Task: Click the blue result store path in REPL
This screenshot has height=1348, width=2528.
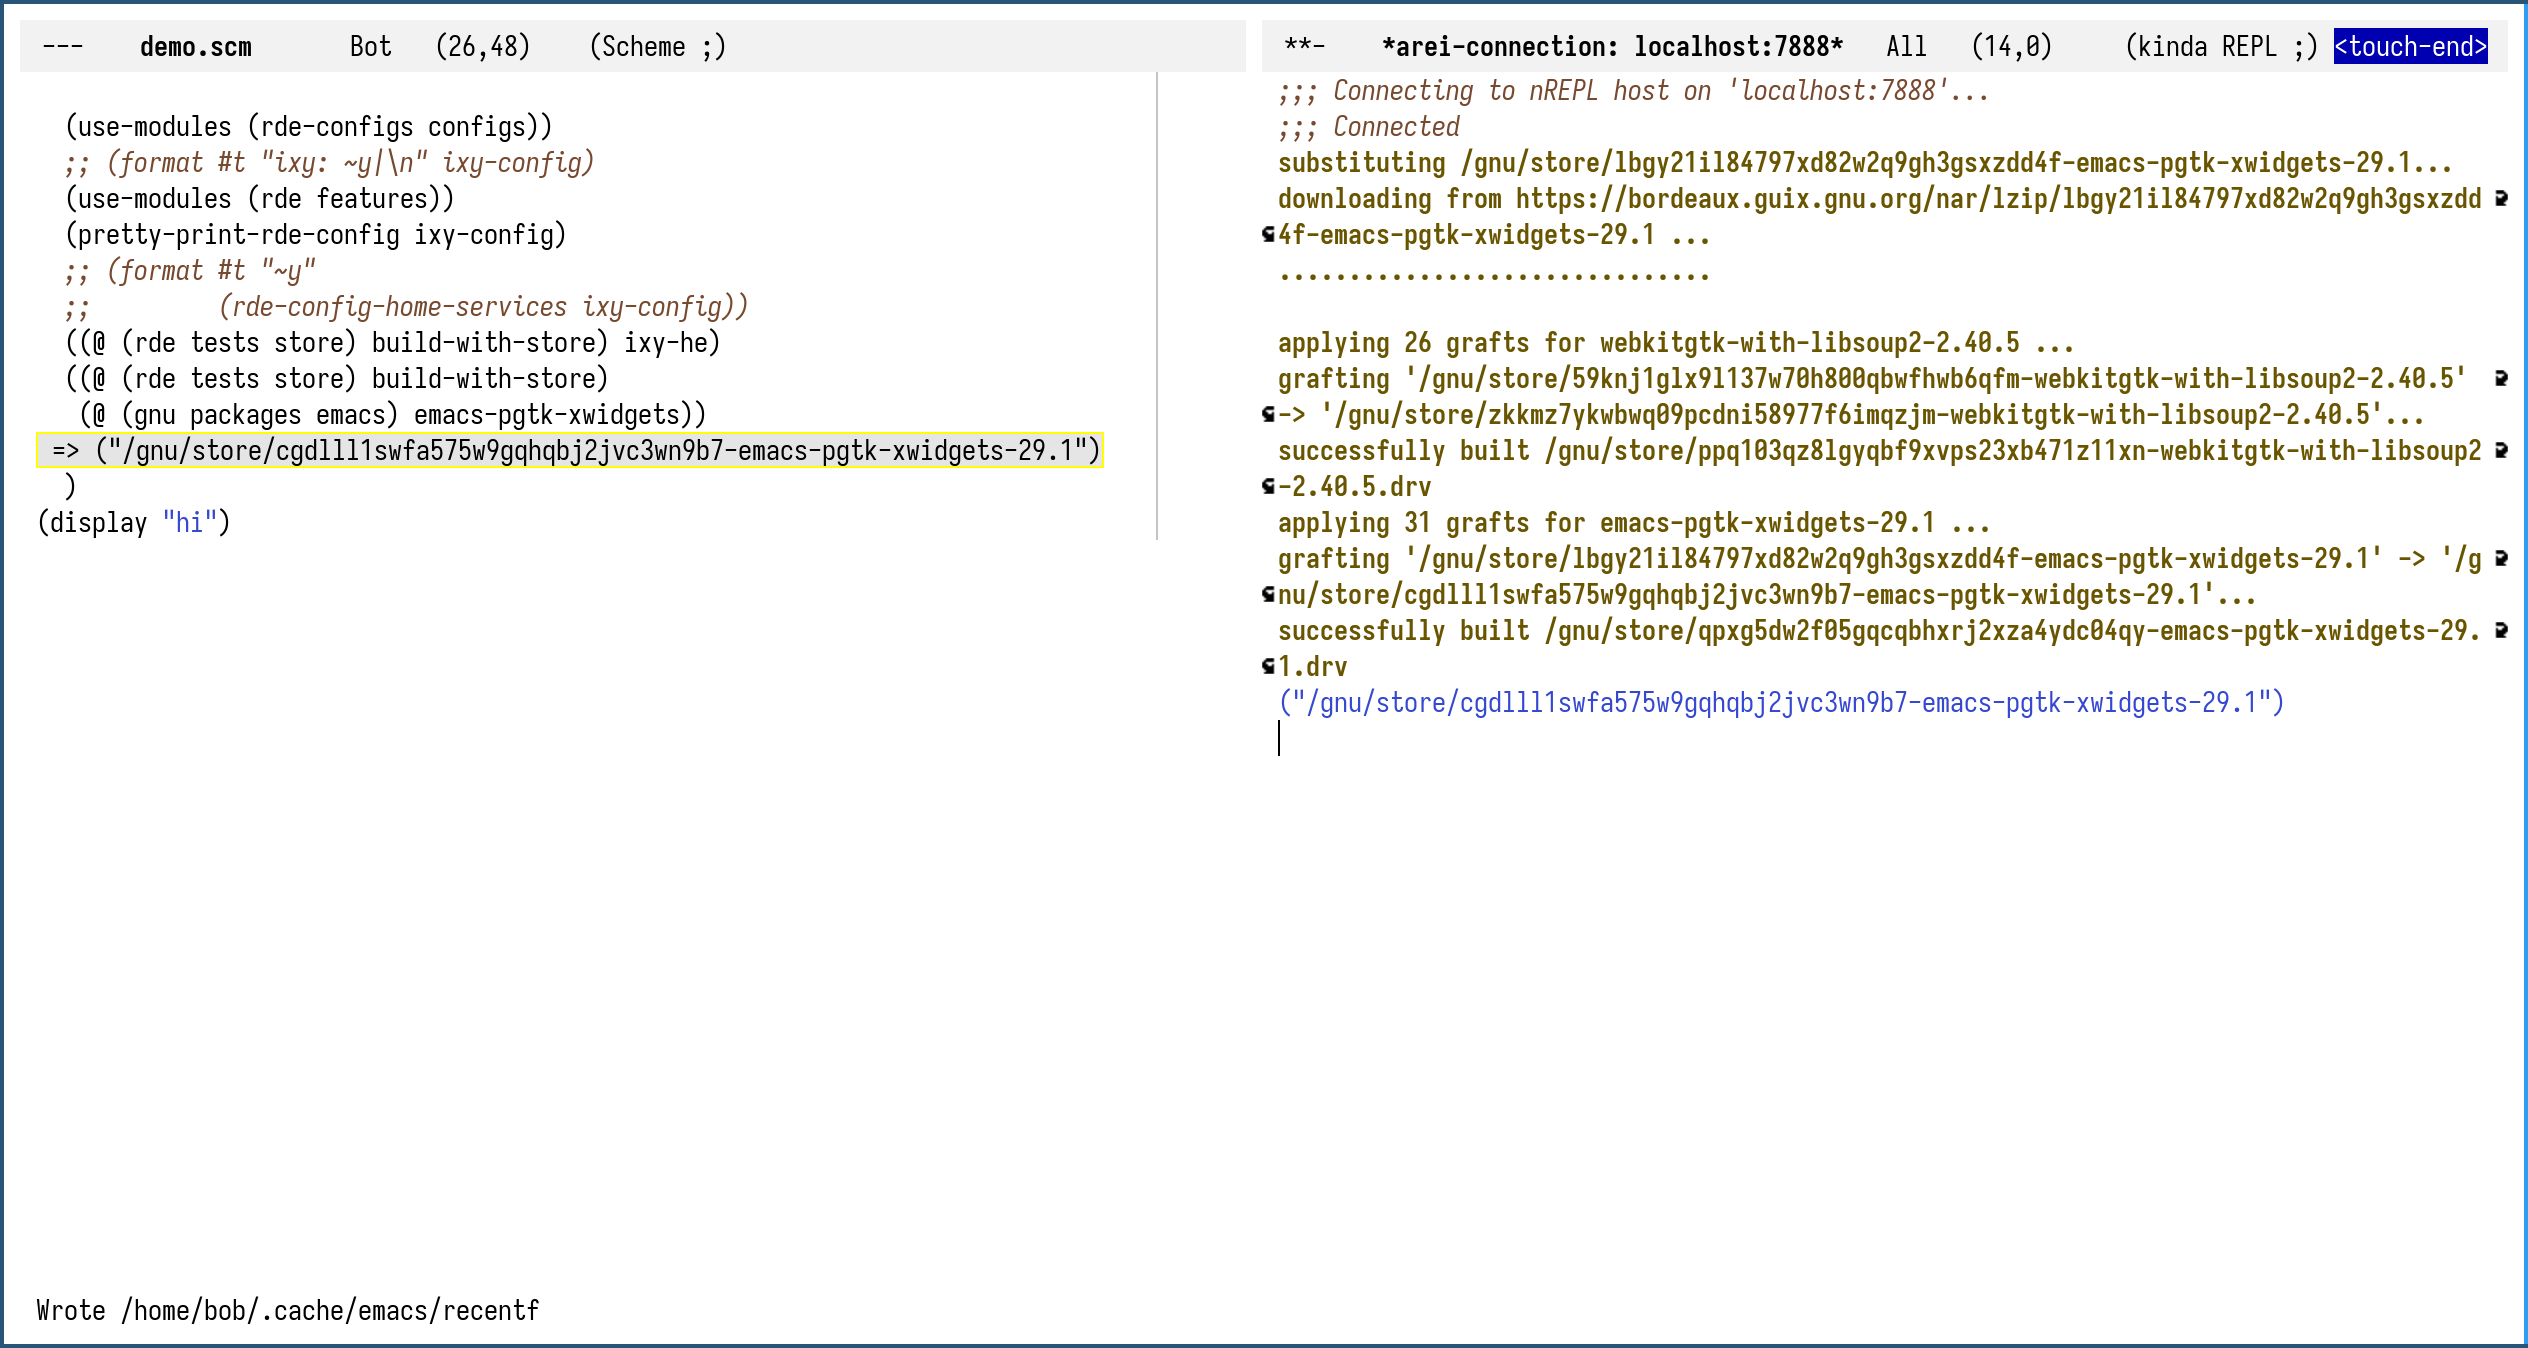Action: point(1781,703)
